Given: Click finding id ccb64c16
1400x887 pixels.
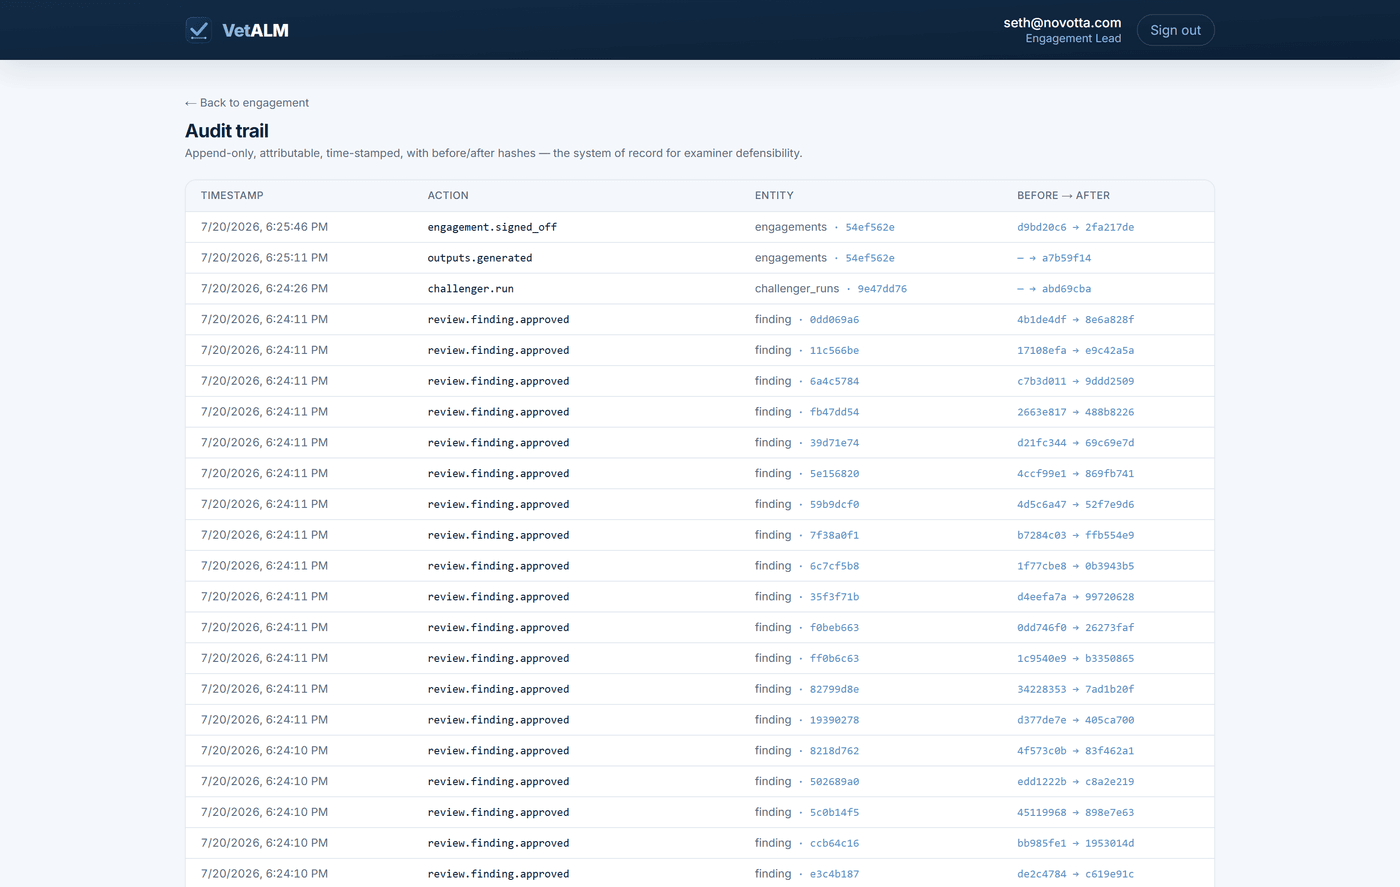Looking at the screenshot, I should click(x=834, y=843).
